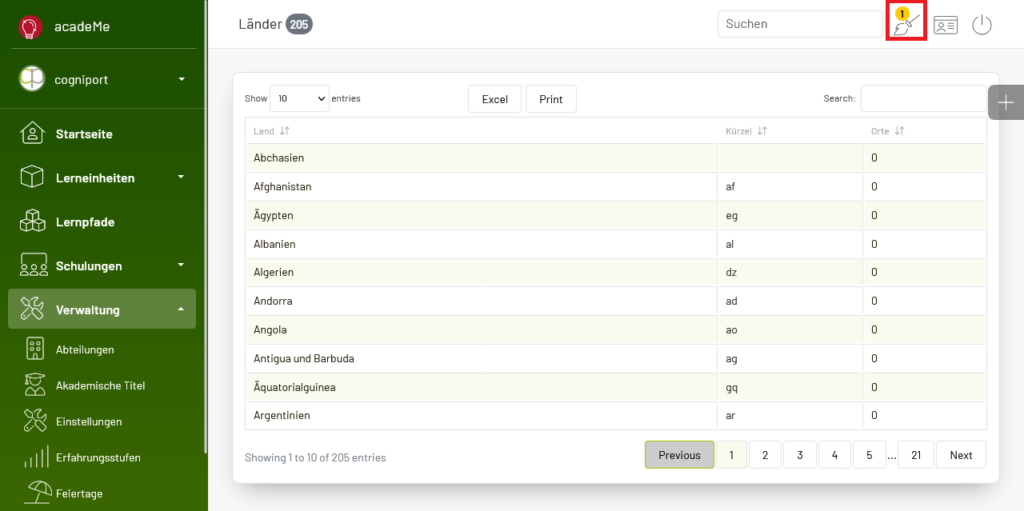
Task: Click the broom cleanup icon with badge
Action: pyautogui.click(x=906, y=24)
